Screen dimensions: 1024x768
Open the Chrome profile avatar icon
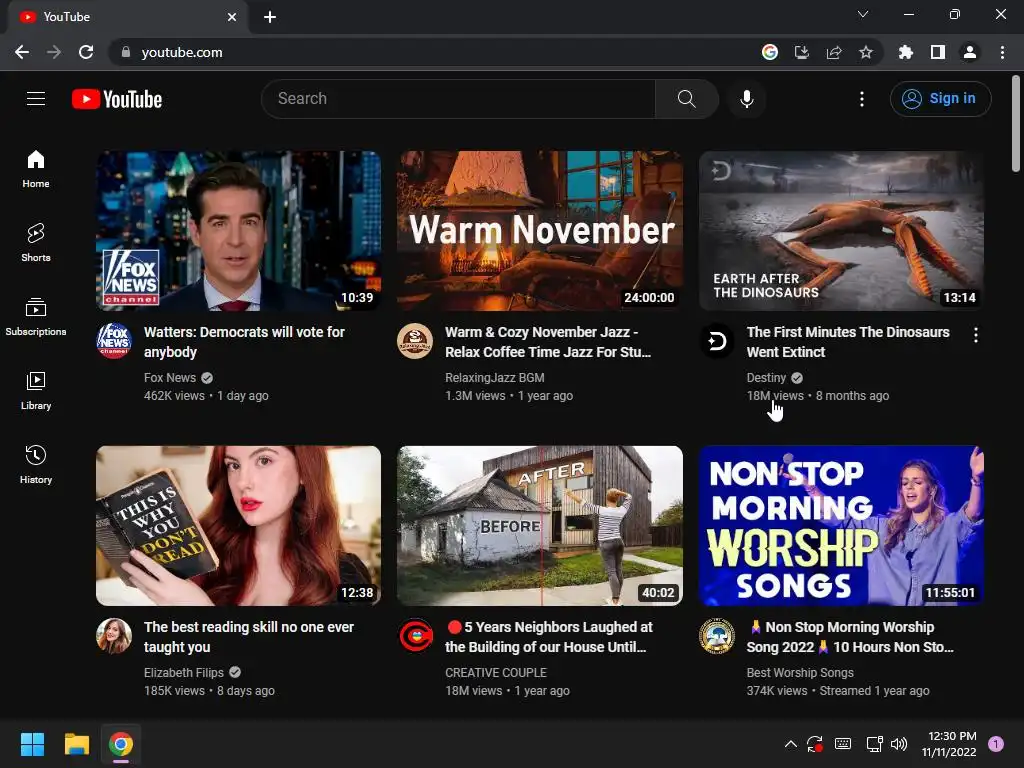(970, 52)
